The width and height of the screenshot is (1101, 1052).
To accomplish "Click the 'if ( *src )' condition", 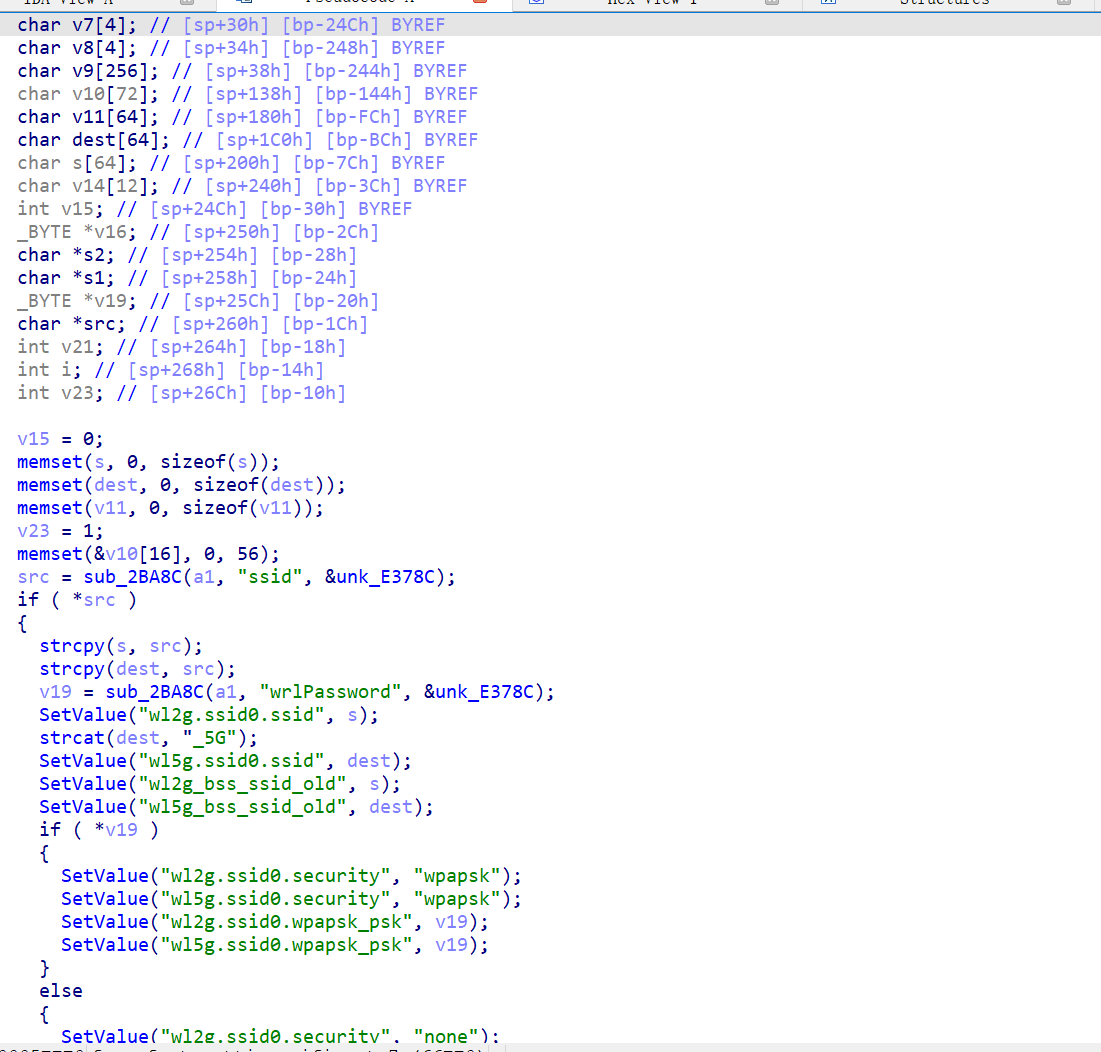I will pyautogui.click(x=77, y=600).
